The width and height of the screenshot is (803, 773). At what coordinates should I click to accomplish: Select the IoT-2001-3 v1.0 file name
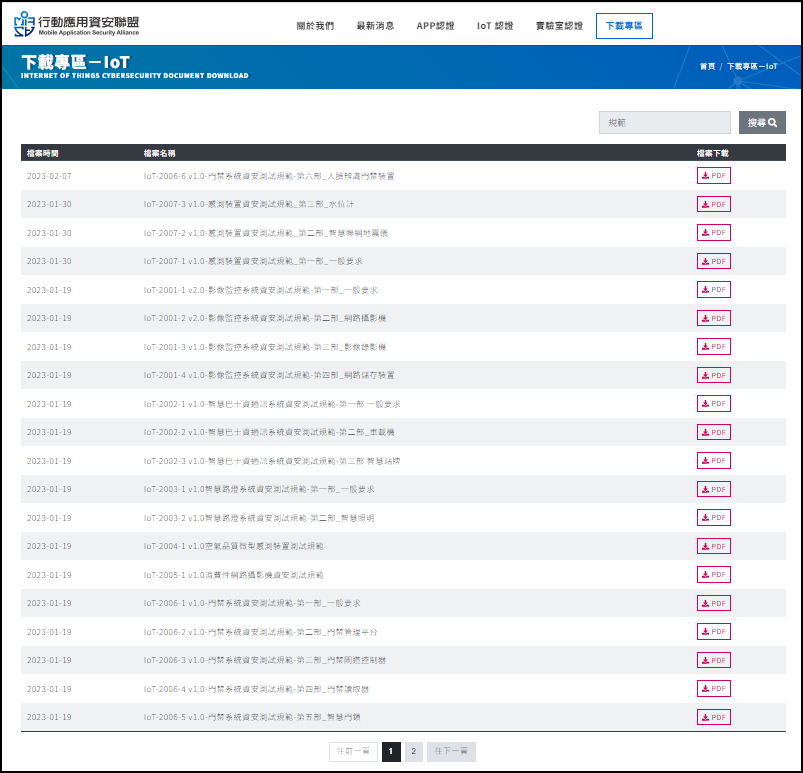(265, 347)
